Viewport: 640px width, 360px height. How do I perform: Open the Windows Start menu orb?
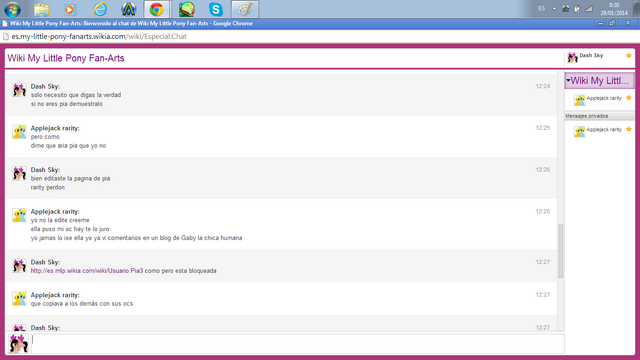click(x=12, y=9)
